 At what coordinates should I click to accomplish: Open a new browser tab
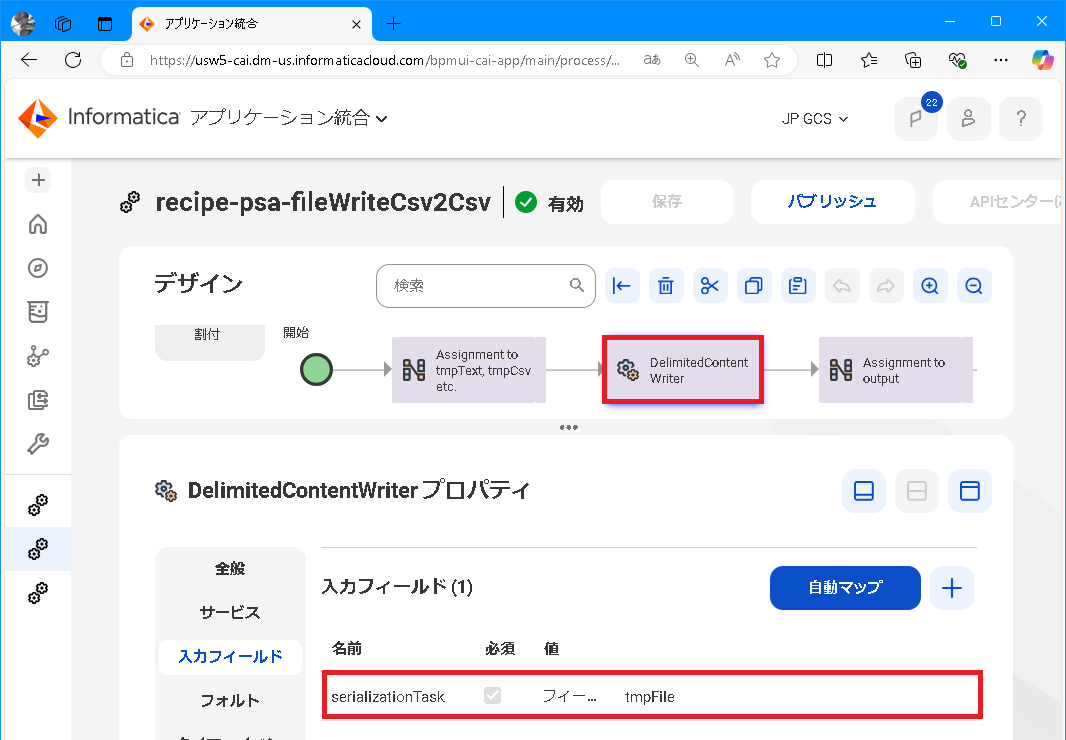pyautogui.click(x=393, y=24)
